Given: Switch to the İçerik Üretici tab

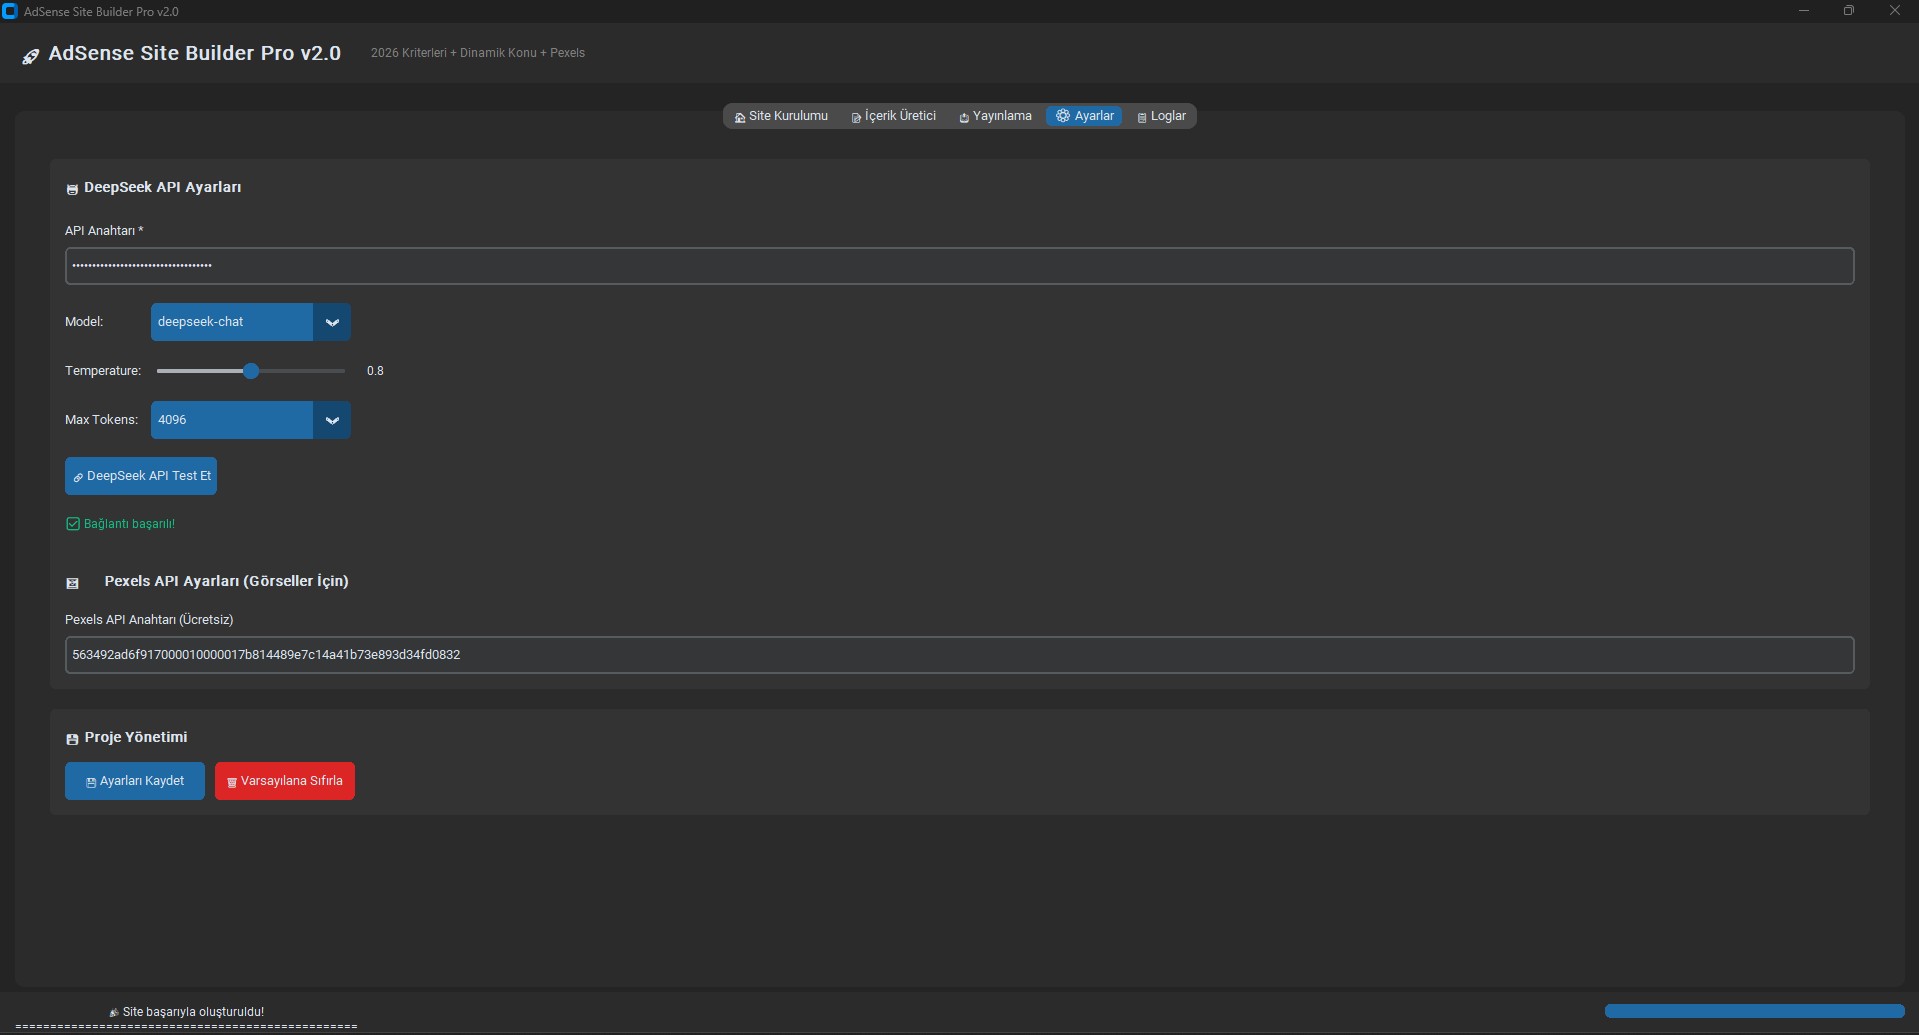Looking at the screenshot, I should 893,116.
